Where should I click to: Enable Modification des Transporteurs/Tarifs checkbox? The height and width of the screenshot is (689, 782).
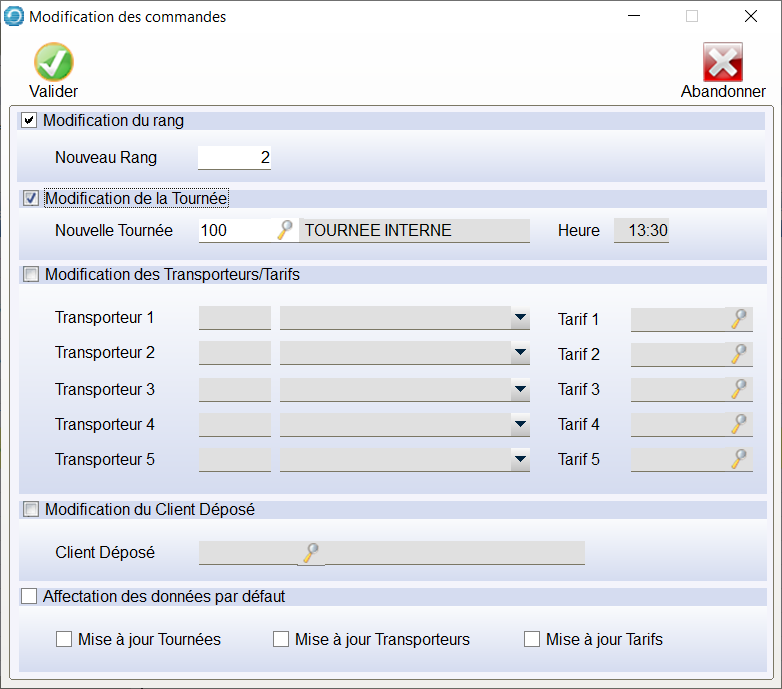[31, 274]
